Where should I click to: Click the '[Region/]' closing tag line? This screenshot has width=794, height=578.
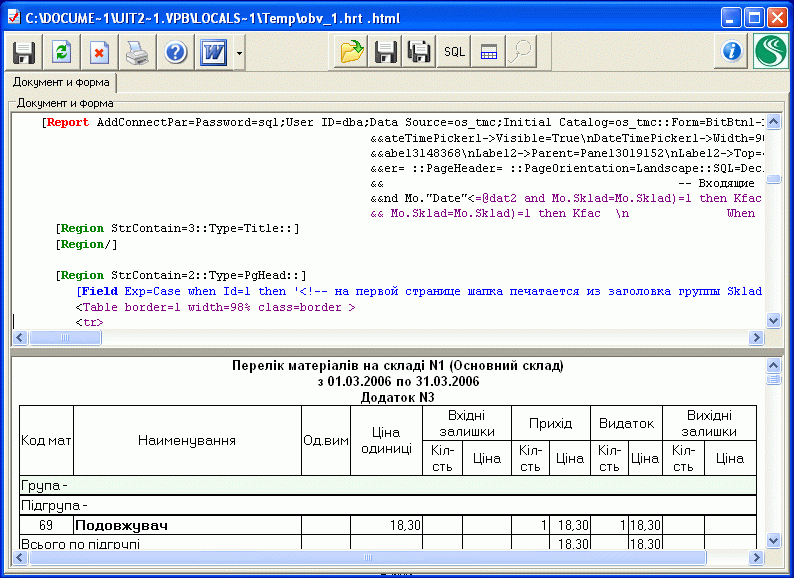coord(86,244)
